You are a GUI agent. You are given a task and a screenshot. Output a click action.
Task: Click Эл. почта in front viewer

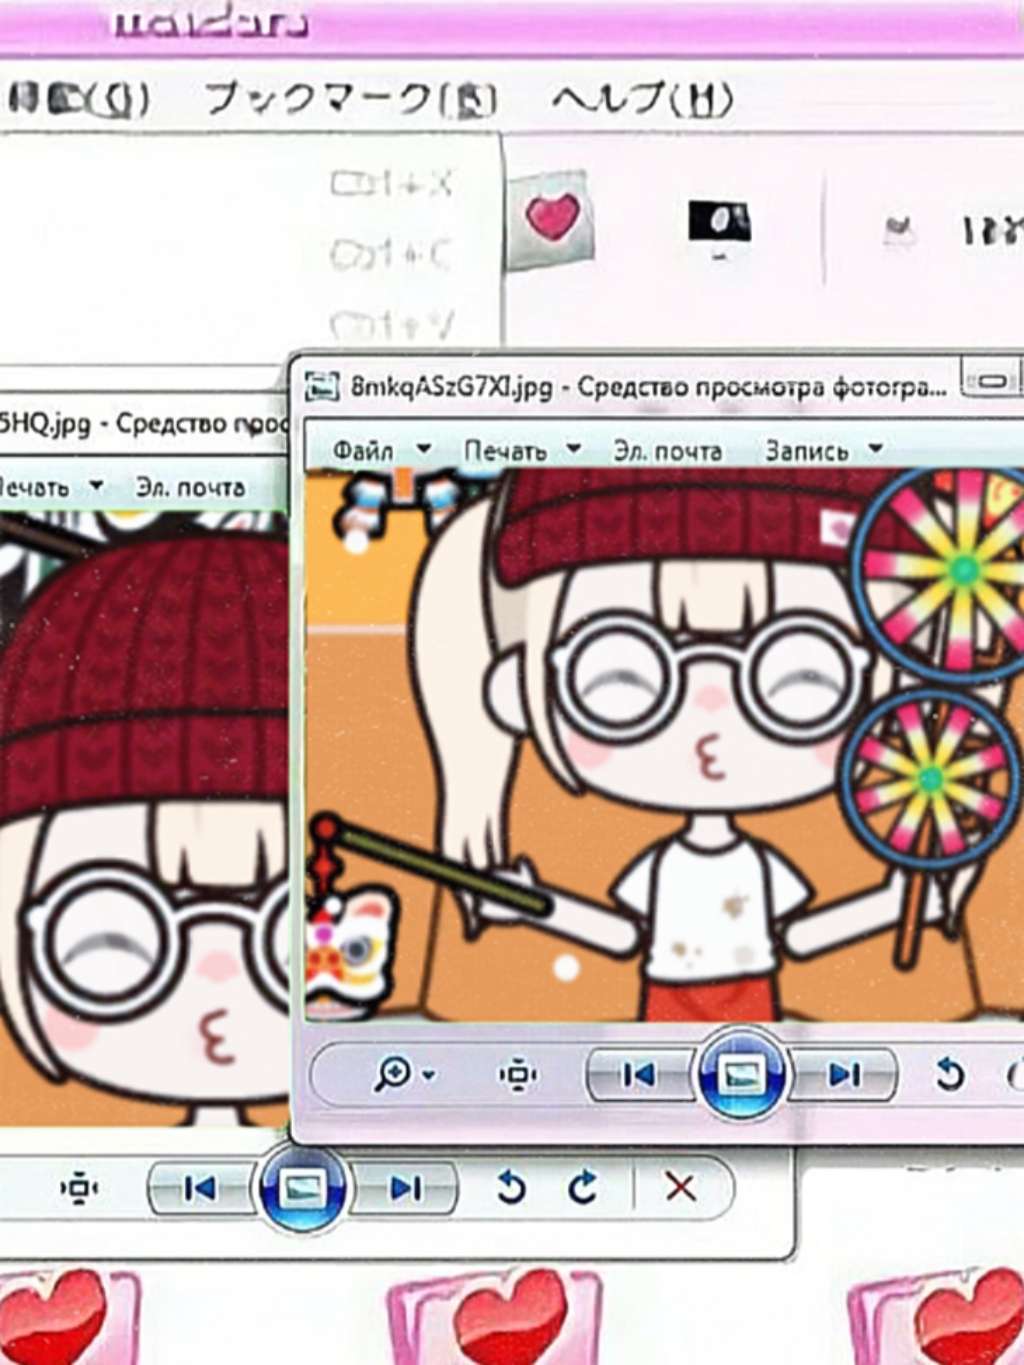click(667, 451)
